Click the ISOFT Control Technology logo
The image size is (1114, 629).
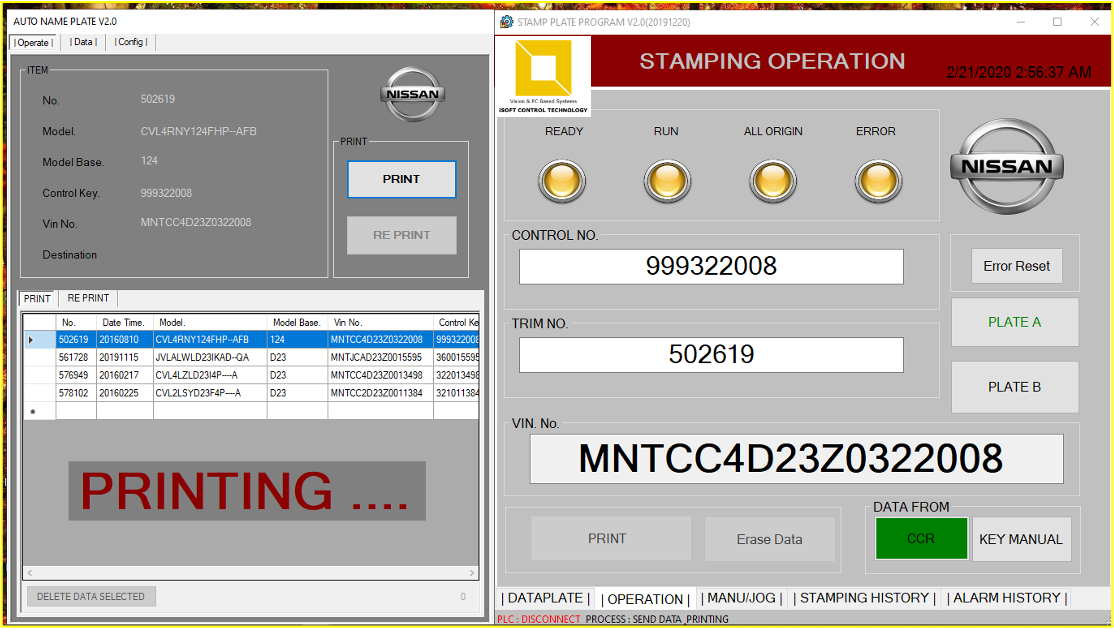click(543, 76)
